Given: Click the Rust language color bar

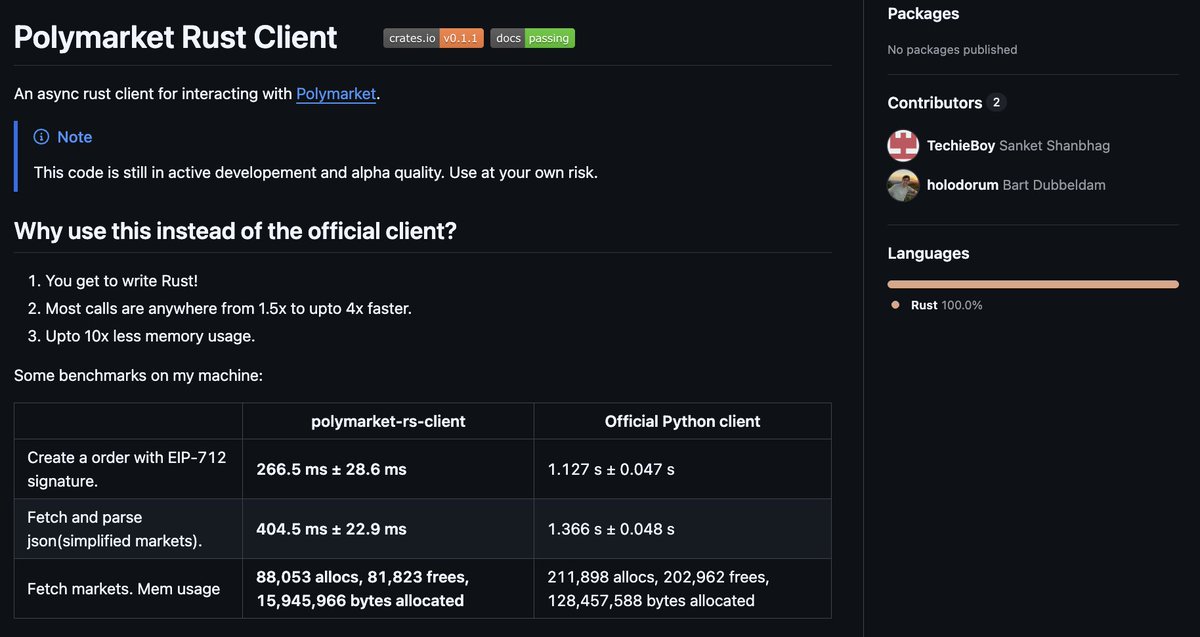Looking at the screenshot, I should click(1033, 285).
